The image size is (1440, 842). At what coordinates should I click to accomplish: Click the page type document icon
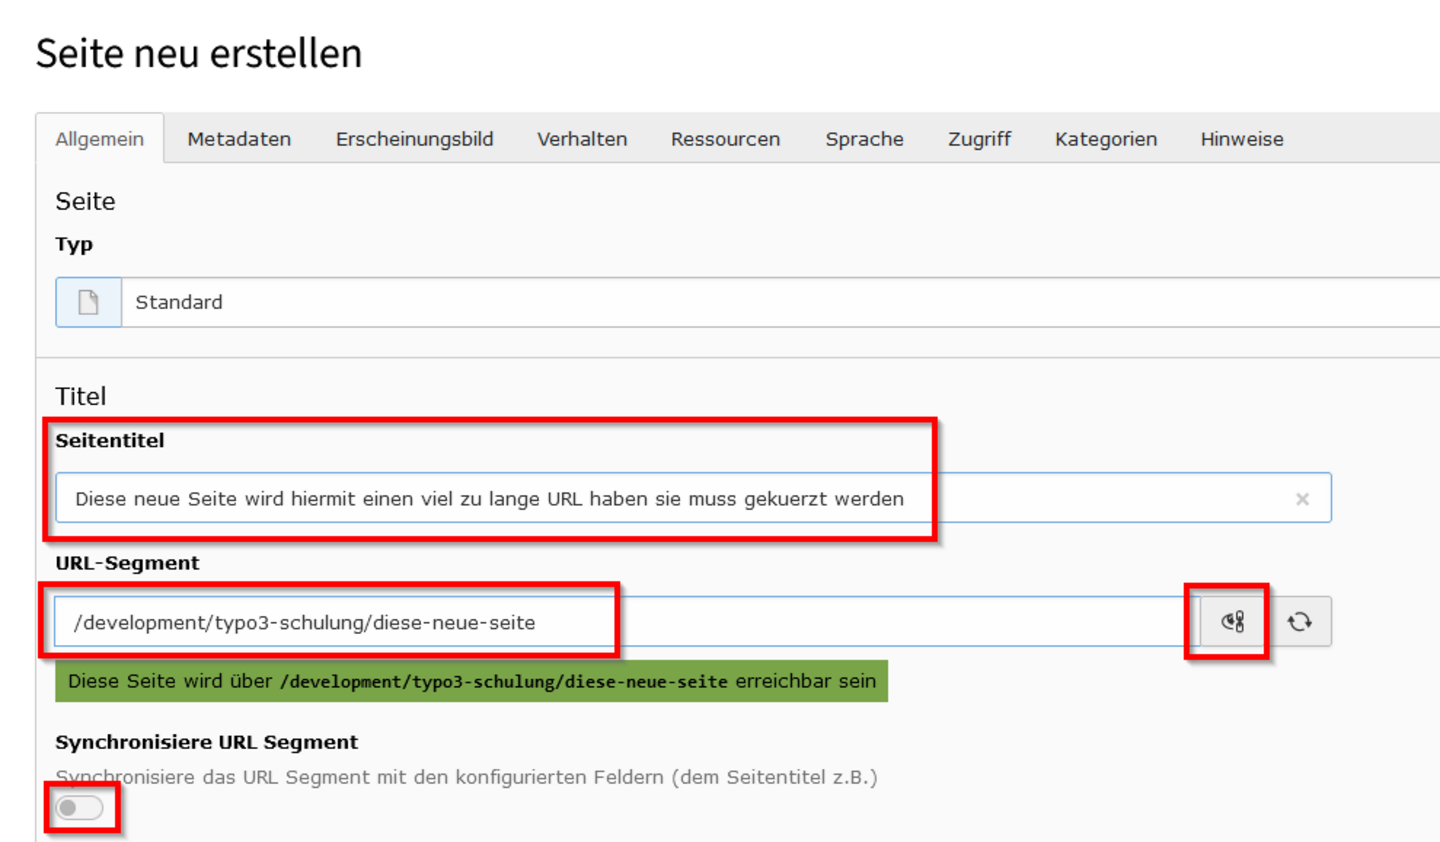[x=88, y=302]
